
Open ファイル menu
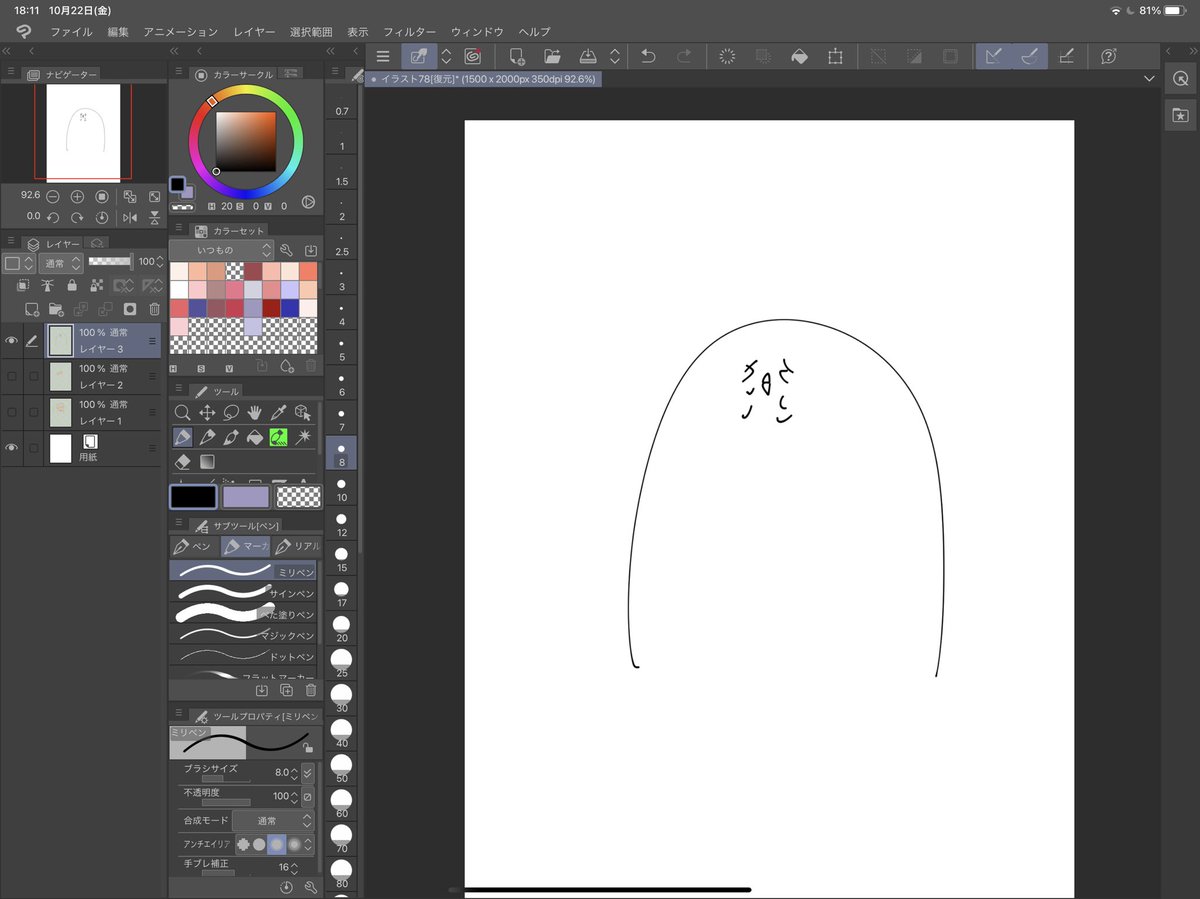[71, 32]
